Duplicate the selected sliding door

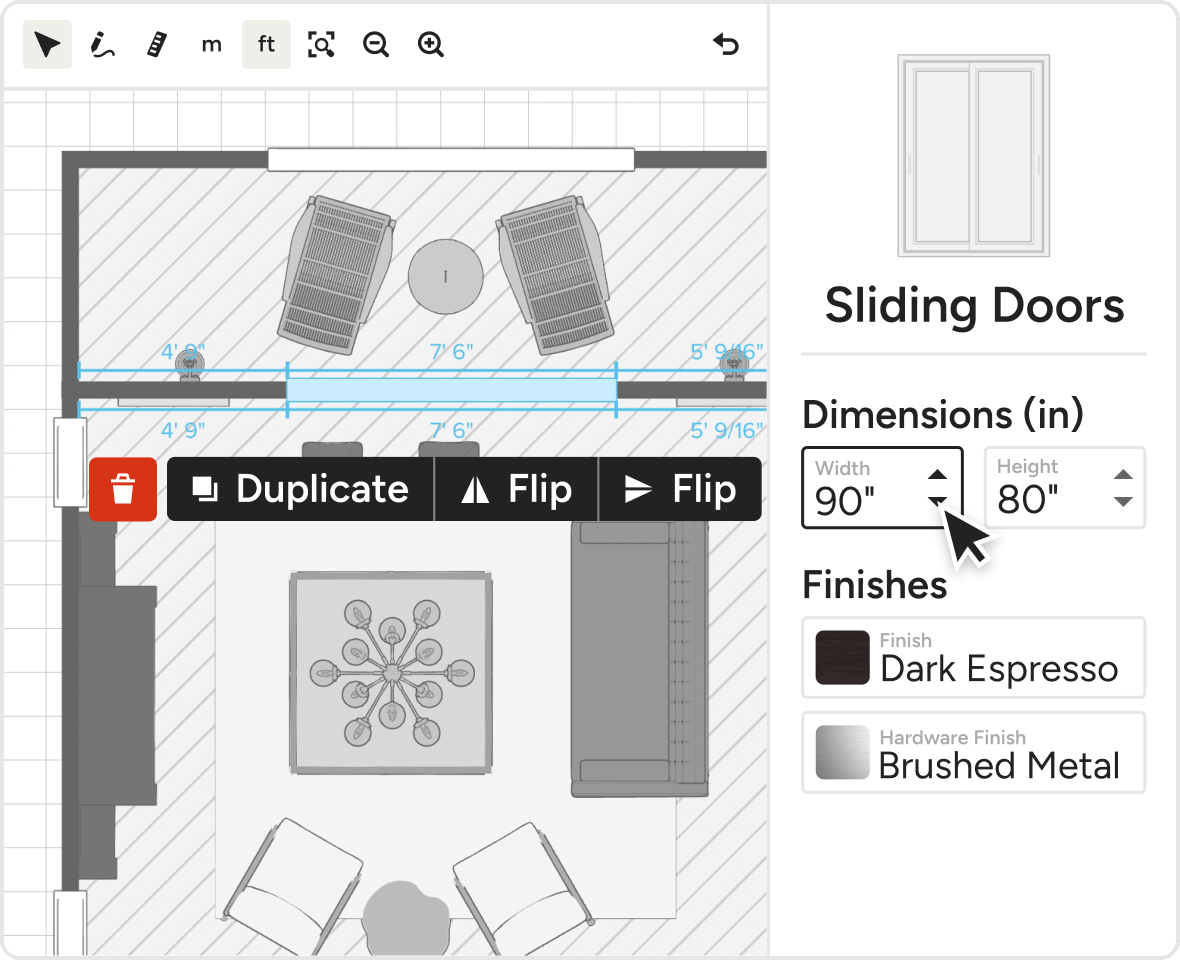[301, 490]
